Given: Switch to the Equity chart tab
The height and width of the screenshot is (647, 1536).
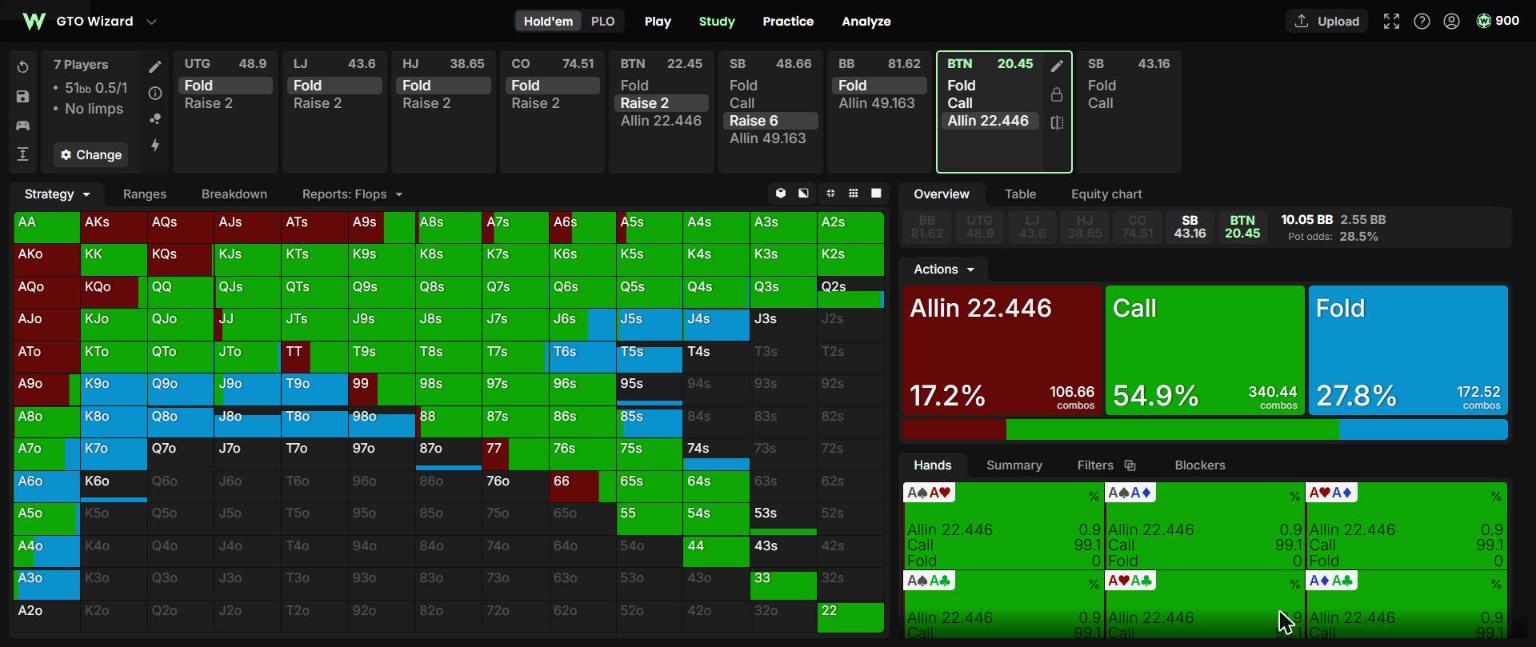Looking at the screenshot, I should [1106, 194].
